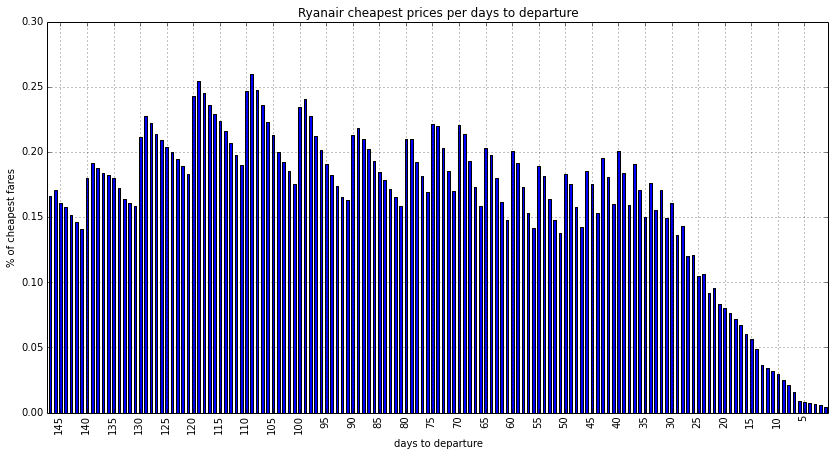Select the x-axis tick label 105
Screen dimensions: 835x456
[x=272, y=426]
